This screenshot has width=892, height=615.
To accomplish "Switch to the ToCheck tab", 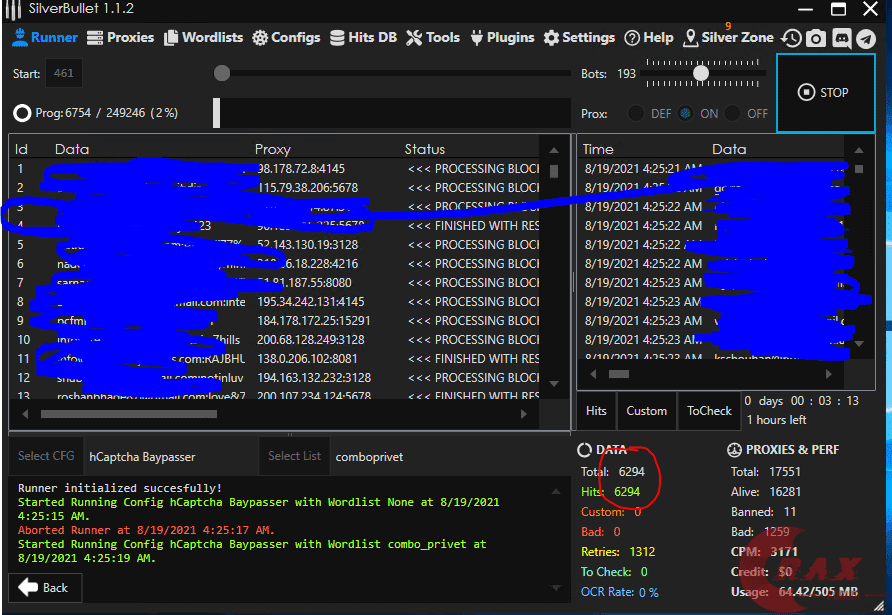I will click(x=709, y=411).
